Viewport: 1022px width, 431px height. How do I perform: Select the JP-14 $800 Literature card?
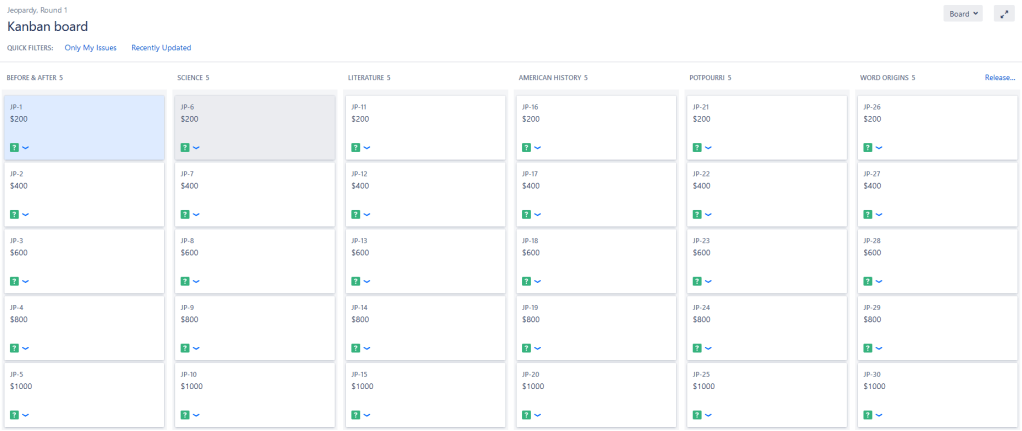425,326
